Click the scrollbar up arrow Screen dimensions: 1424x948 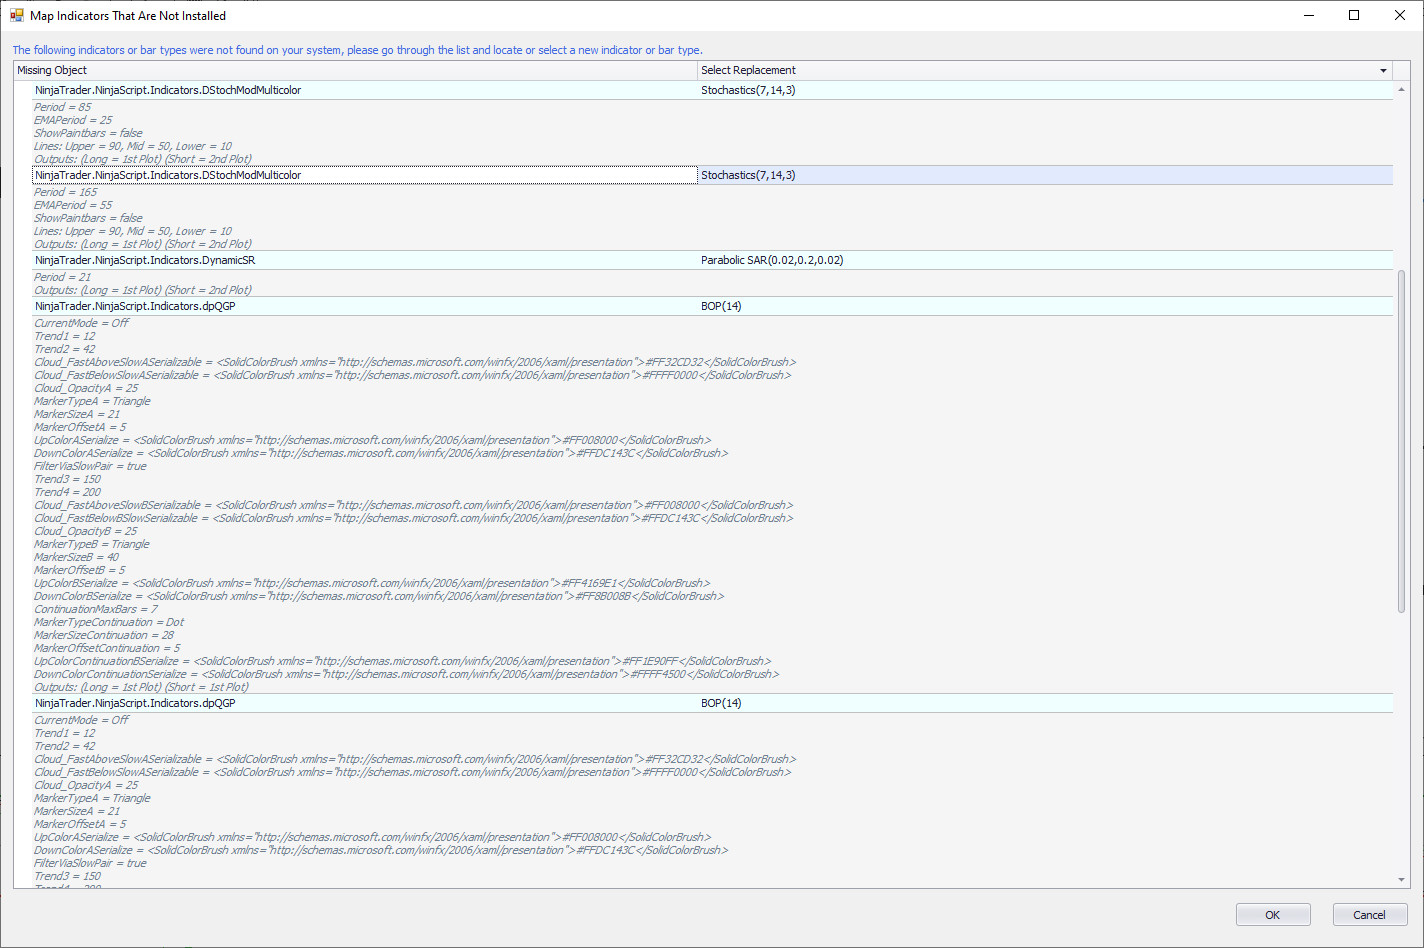tap(1401, 90)
